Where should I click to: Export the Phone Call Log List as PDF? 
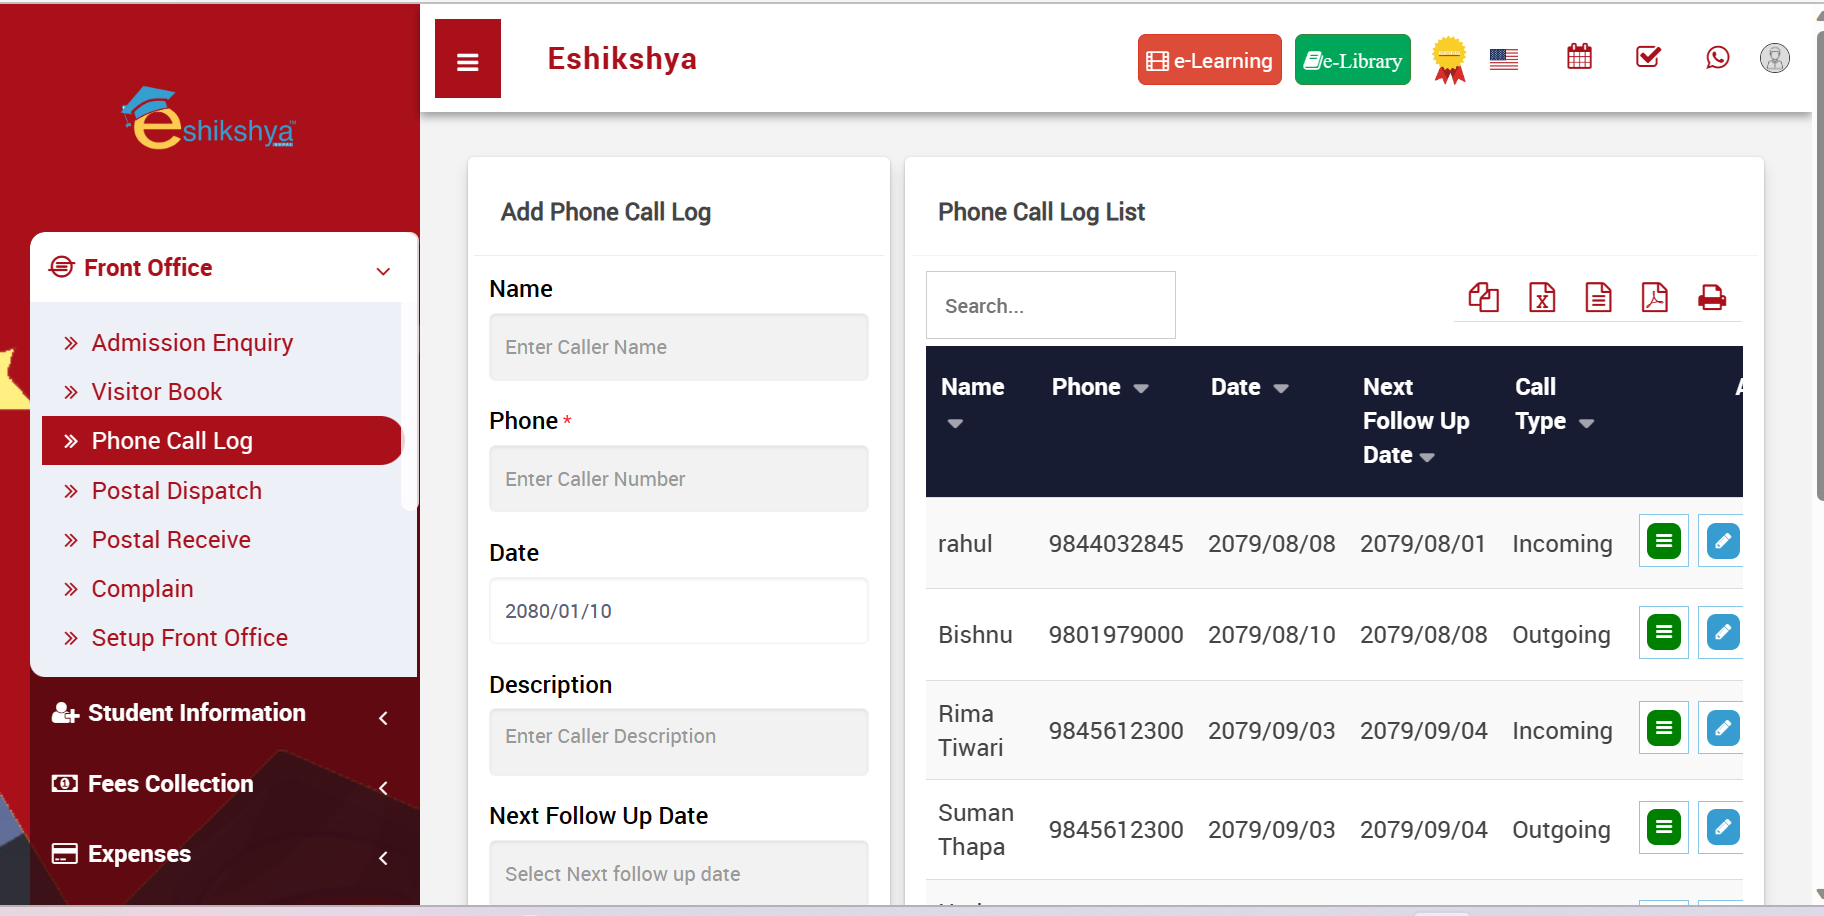click(x=1655, y=297)
